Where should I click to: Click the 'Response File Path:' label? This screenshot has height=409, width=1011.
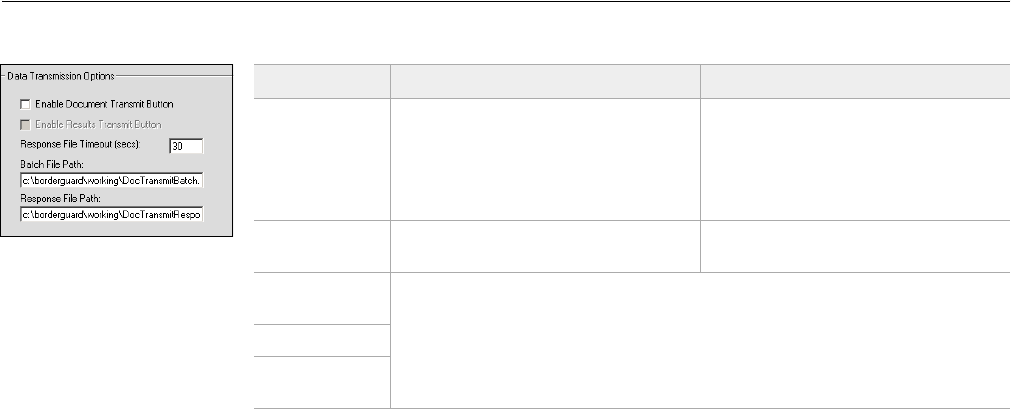[x=57, y=199]
